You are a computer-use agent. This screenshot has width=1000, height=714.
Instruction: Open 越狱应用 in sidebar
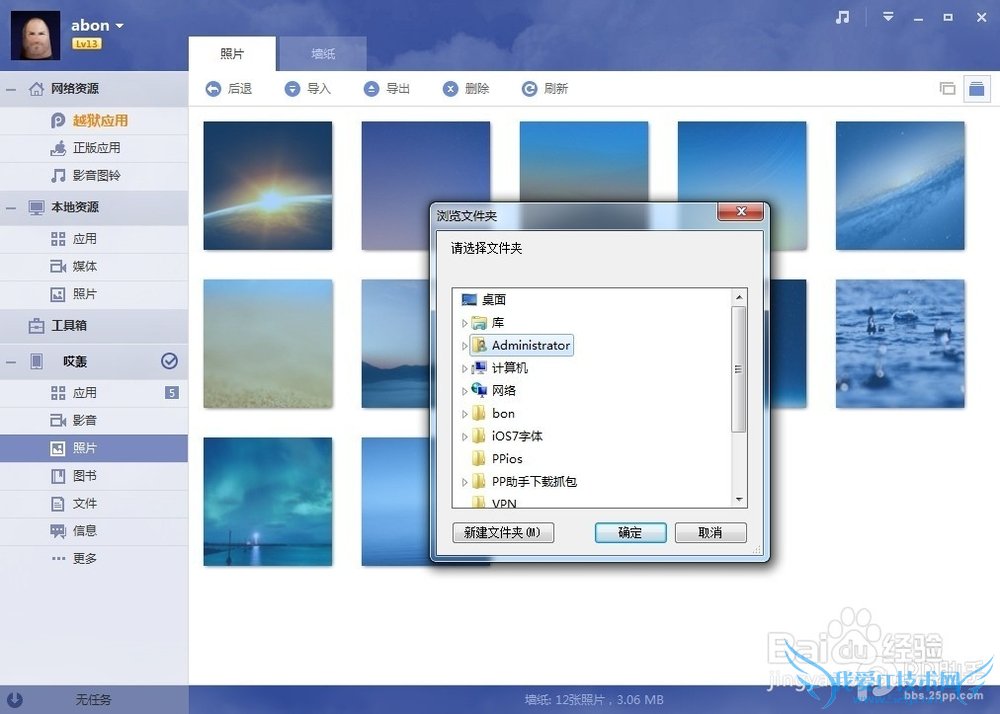[94, 120]
